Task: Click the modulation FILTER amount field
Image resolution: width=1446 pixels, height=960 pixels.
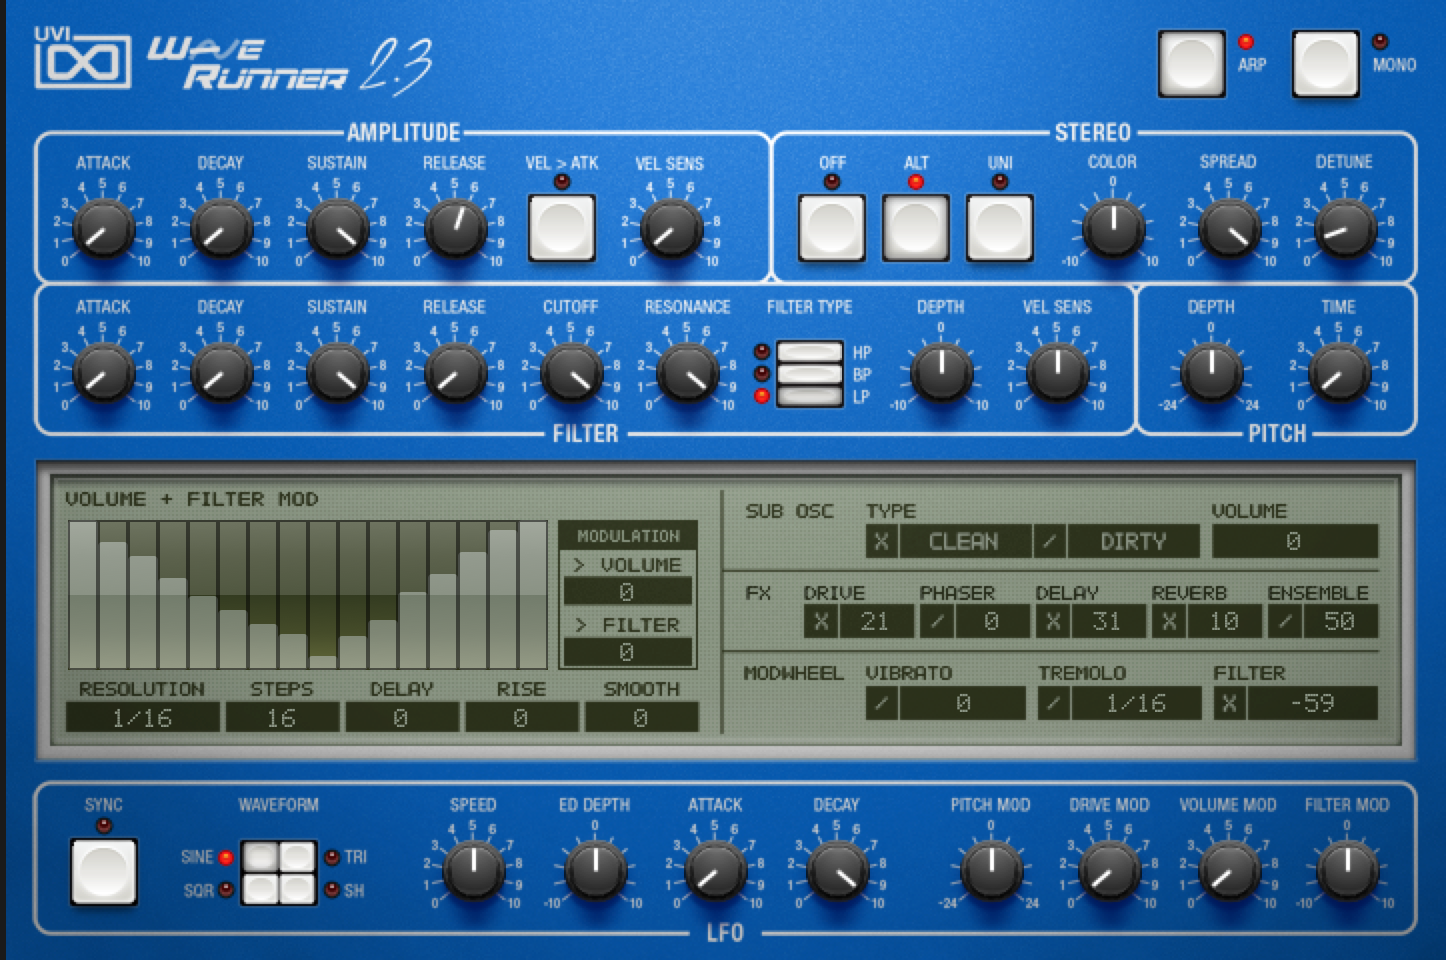Action: 627,652
